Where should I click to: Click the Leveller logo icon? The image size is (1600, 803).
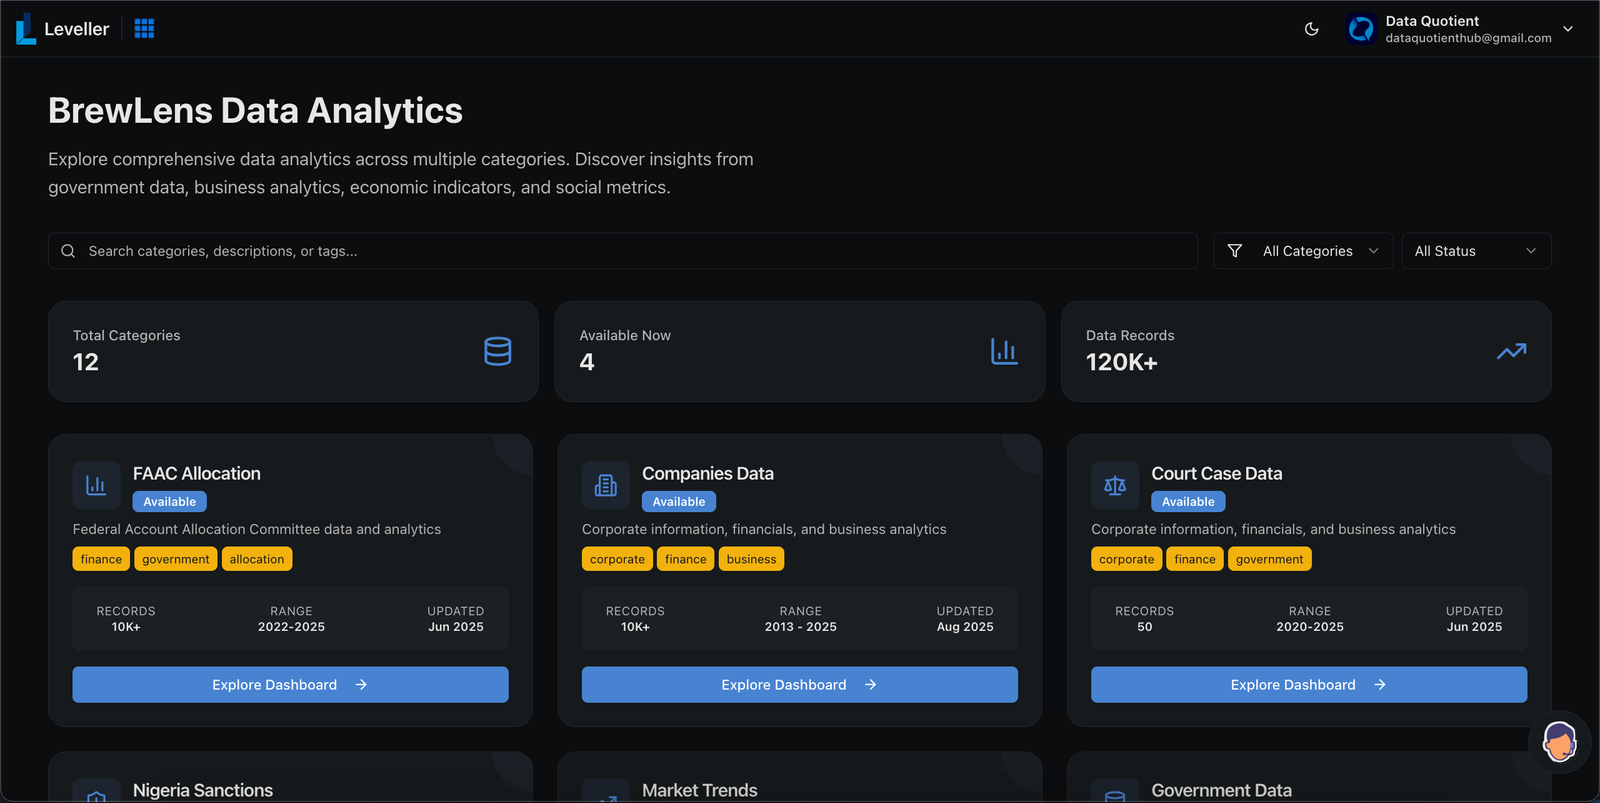[26, 29]
